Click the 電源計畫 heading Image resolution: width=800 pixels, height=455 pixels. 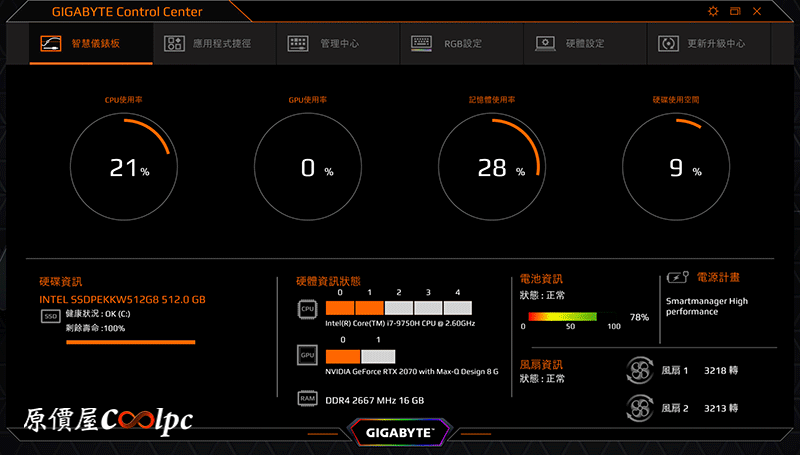pyautogui.click(x=718, y=277)
